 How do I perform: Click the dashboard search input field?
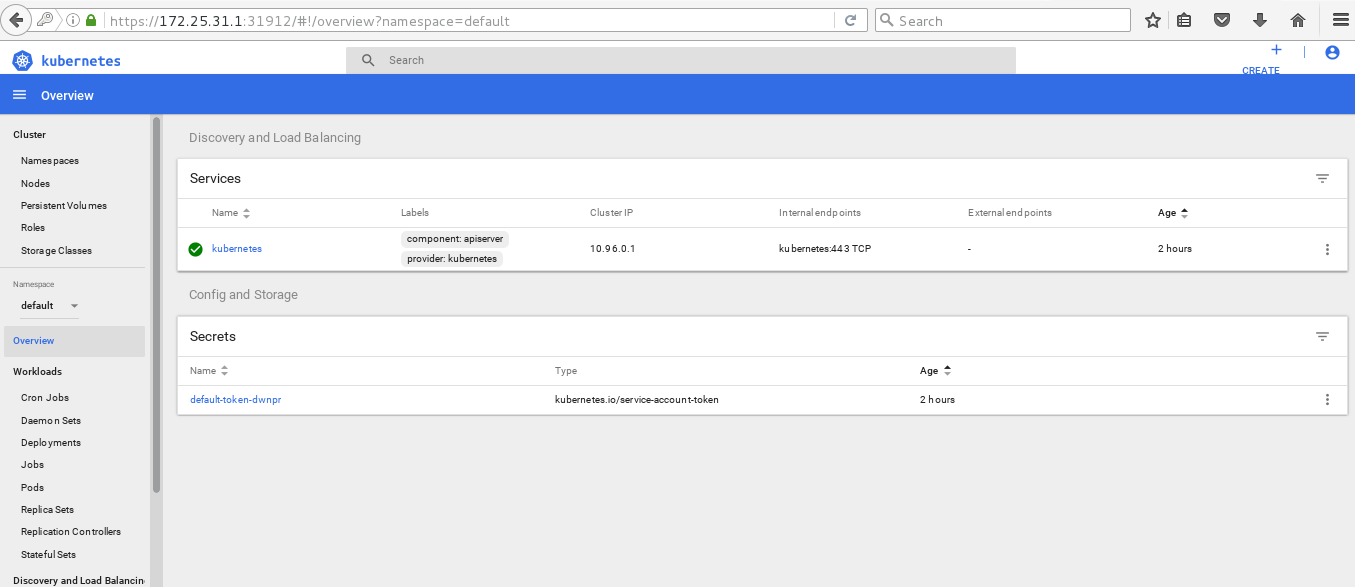point(680,60)
